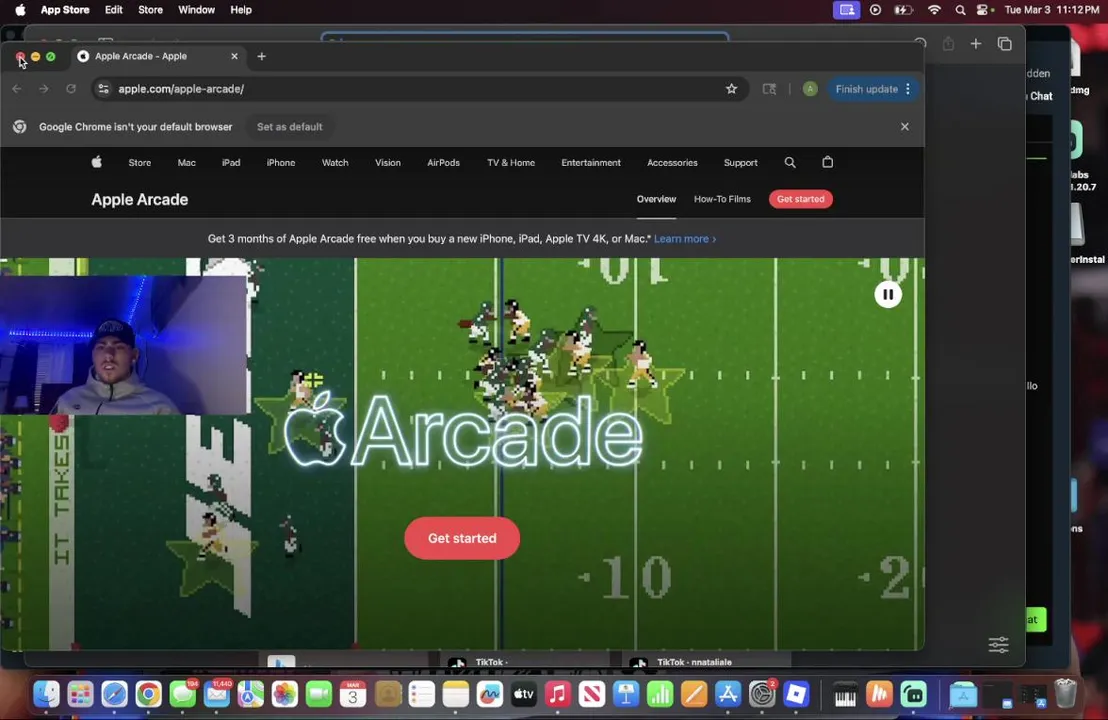Image resolution: width=1108 pixels, height=720 pixels.
Task: Open Spotlight search in menu bar
Action: click(x=960, y=10)
